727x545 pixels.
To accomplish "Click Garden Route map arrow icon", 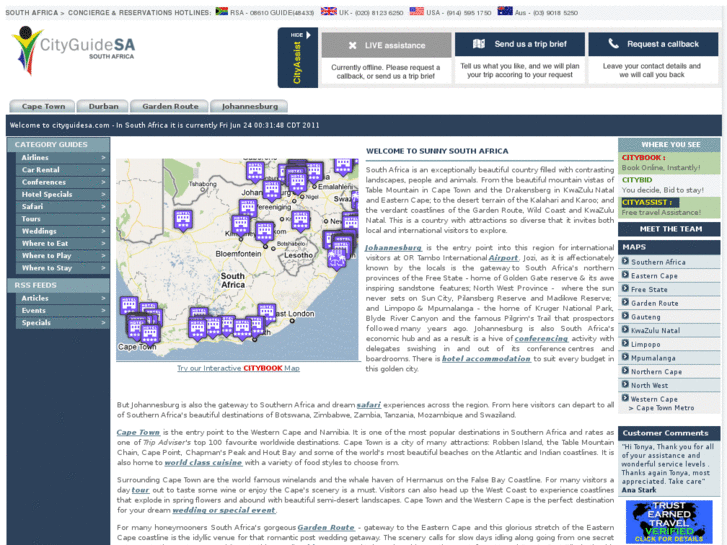I will click(625, 302).
